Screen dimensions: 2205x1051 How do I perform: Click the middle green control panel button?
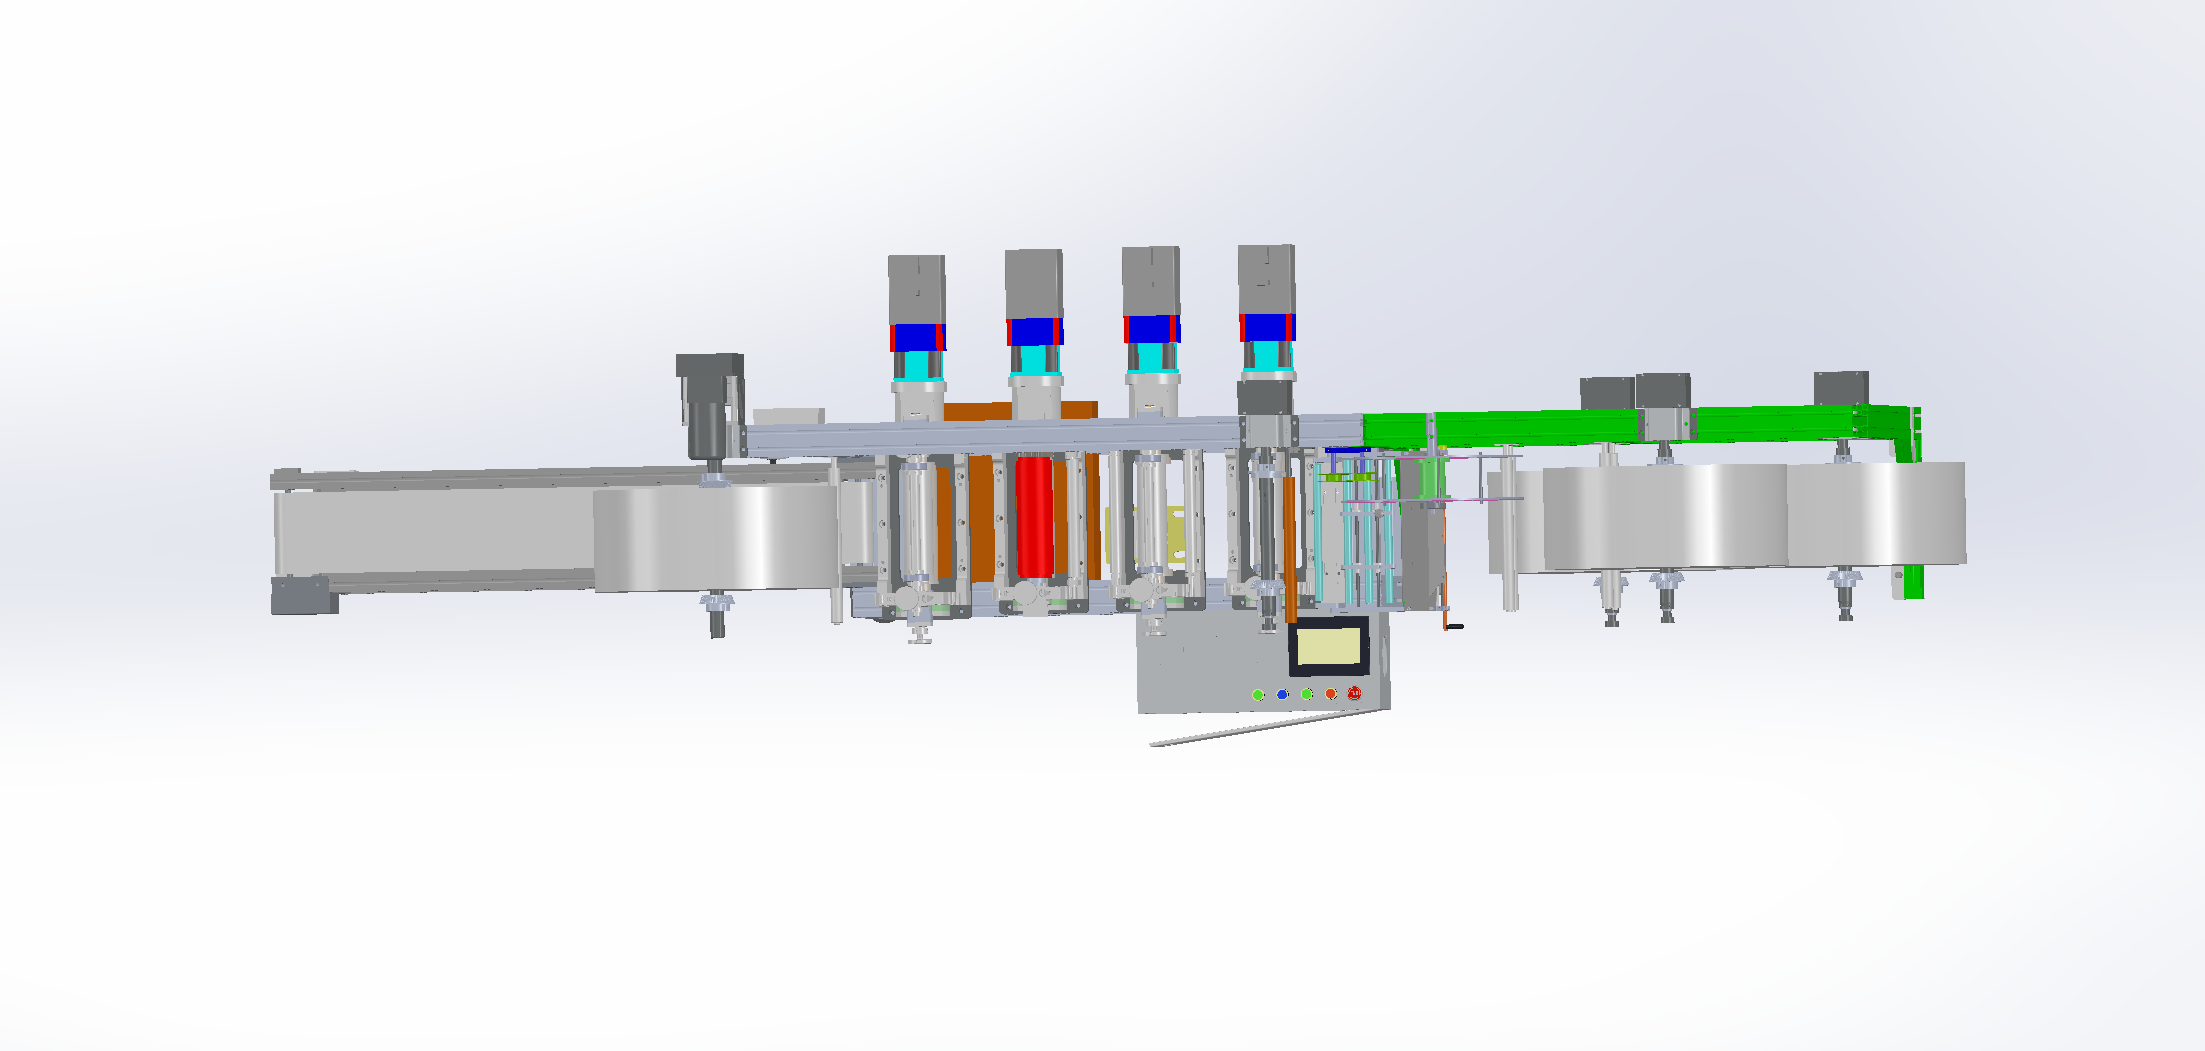[x=1306, y=694]
